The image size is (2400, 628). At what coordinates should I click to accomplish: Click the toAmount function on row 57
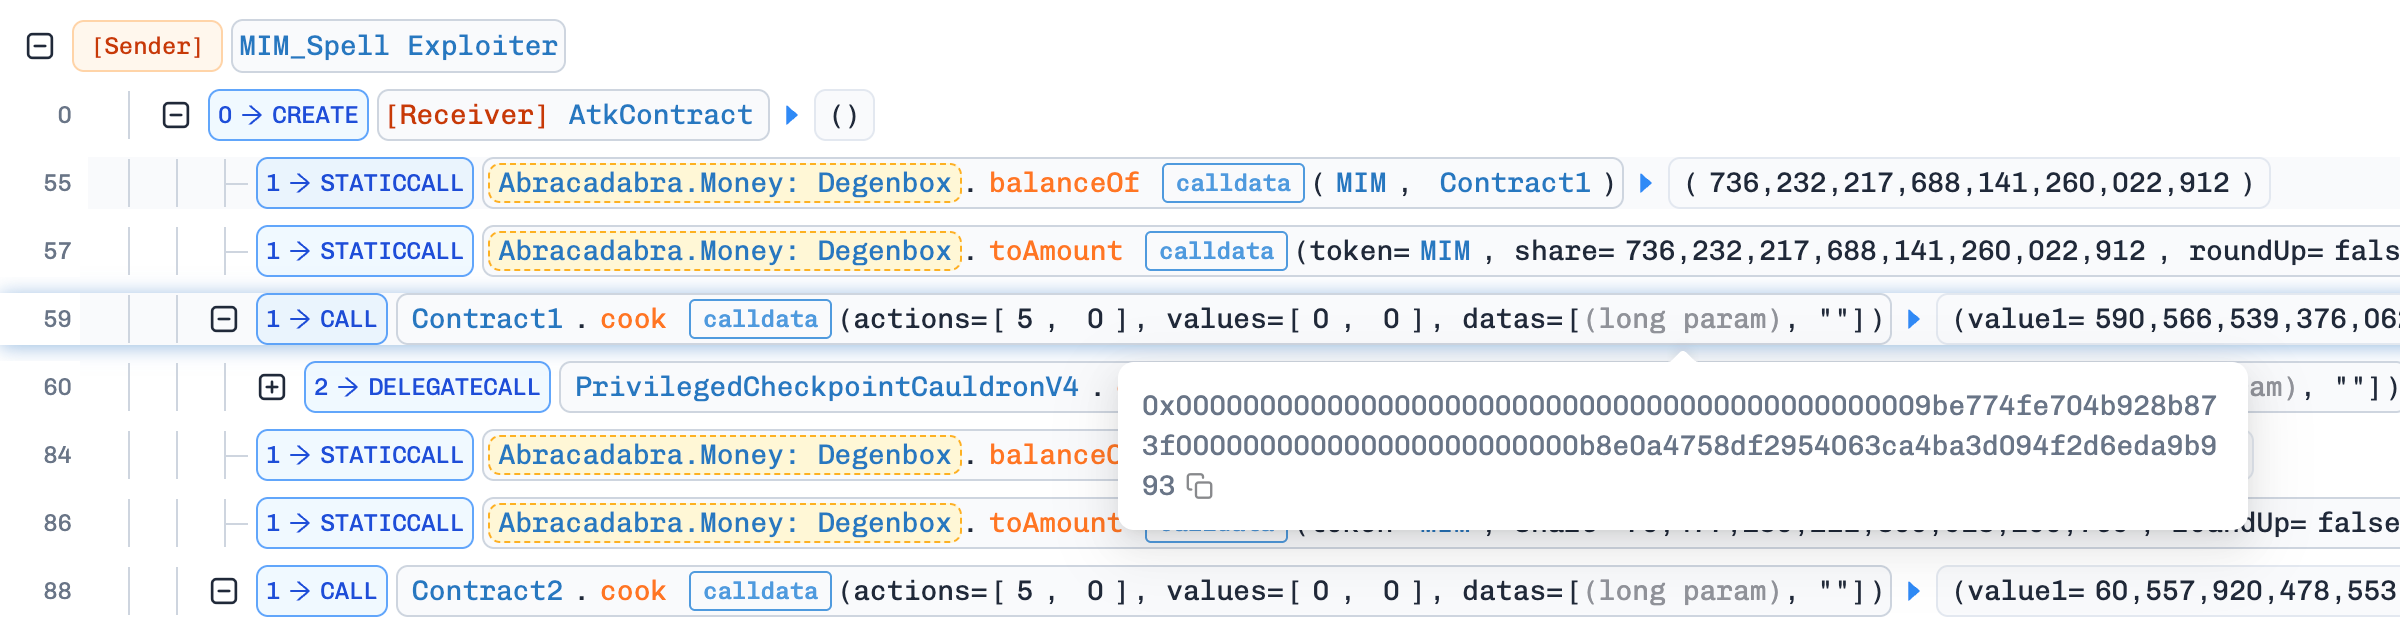(1055, 251)
